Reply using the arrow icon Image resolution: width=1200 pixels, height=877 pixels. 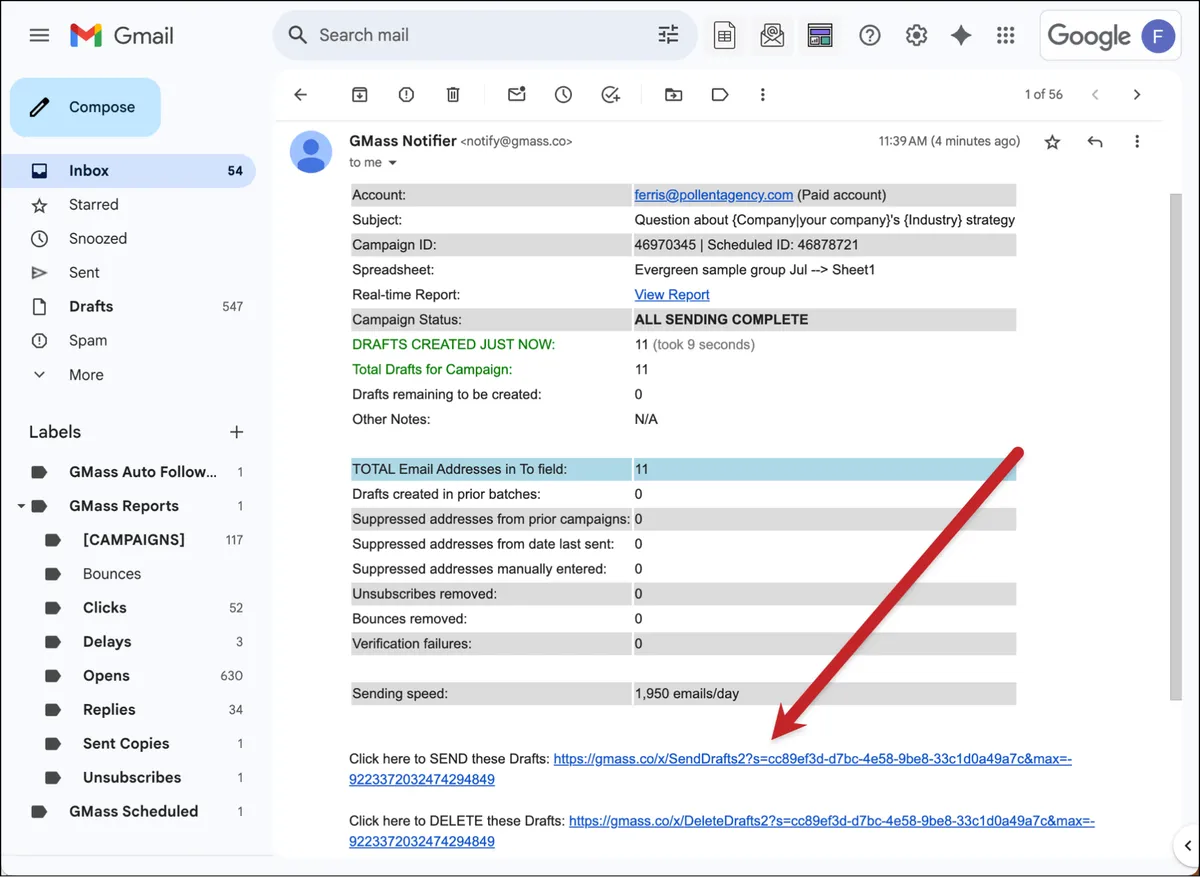tap(1095, 142)
